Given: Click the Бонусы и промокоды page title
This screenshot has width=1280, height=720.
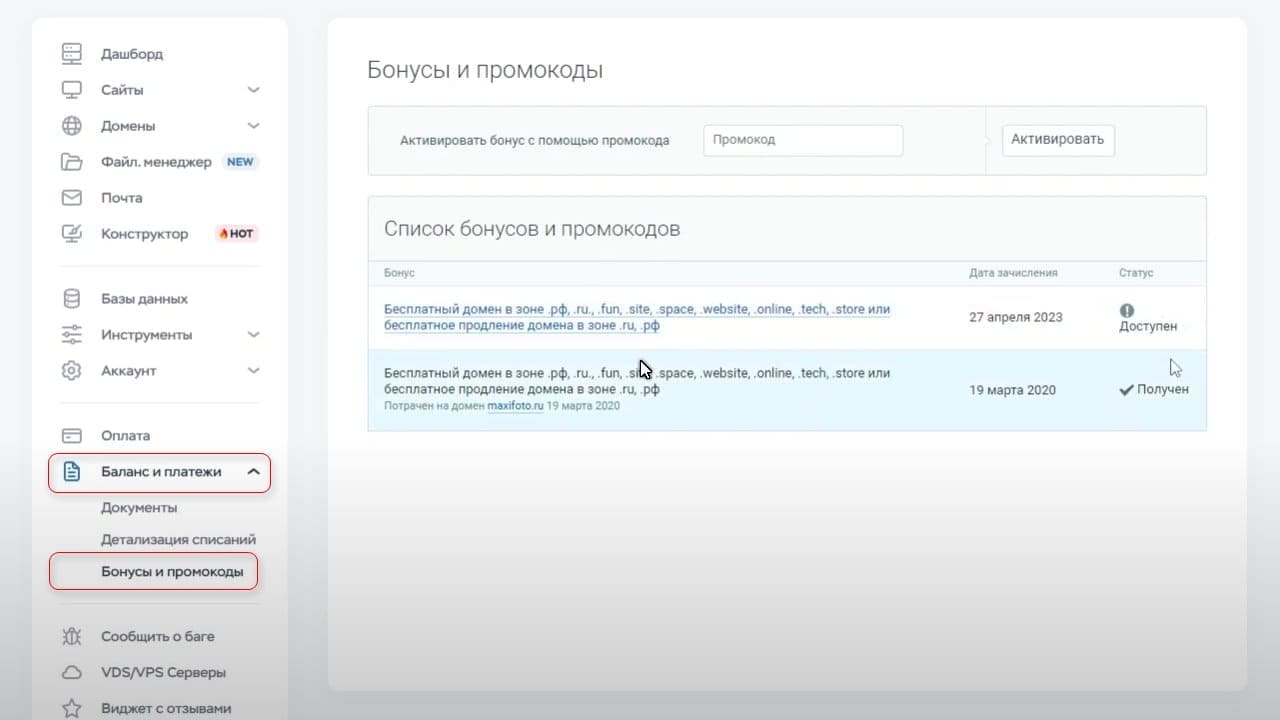Looking at the screenshot, I should coord(485,71).
